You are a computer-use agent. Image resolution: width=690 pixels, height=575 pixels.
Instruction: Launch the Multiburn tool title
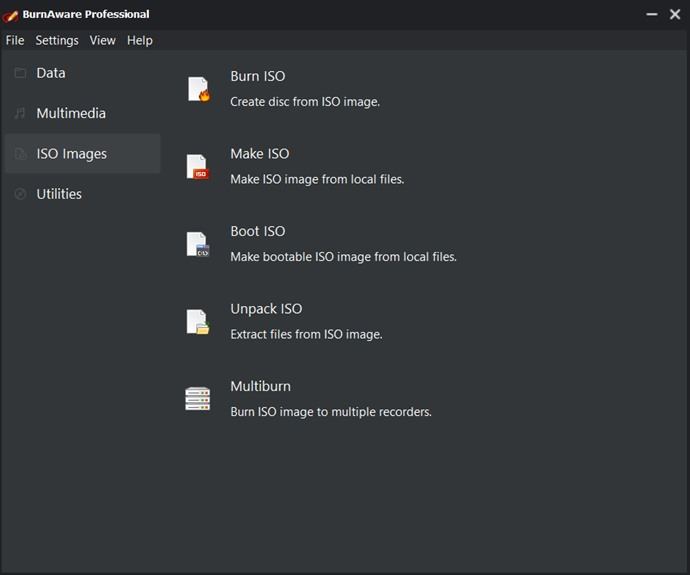(x=261, y=386)
